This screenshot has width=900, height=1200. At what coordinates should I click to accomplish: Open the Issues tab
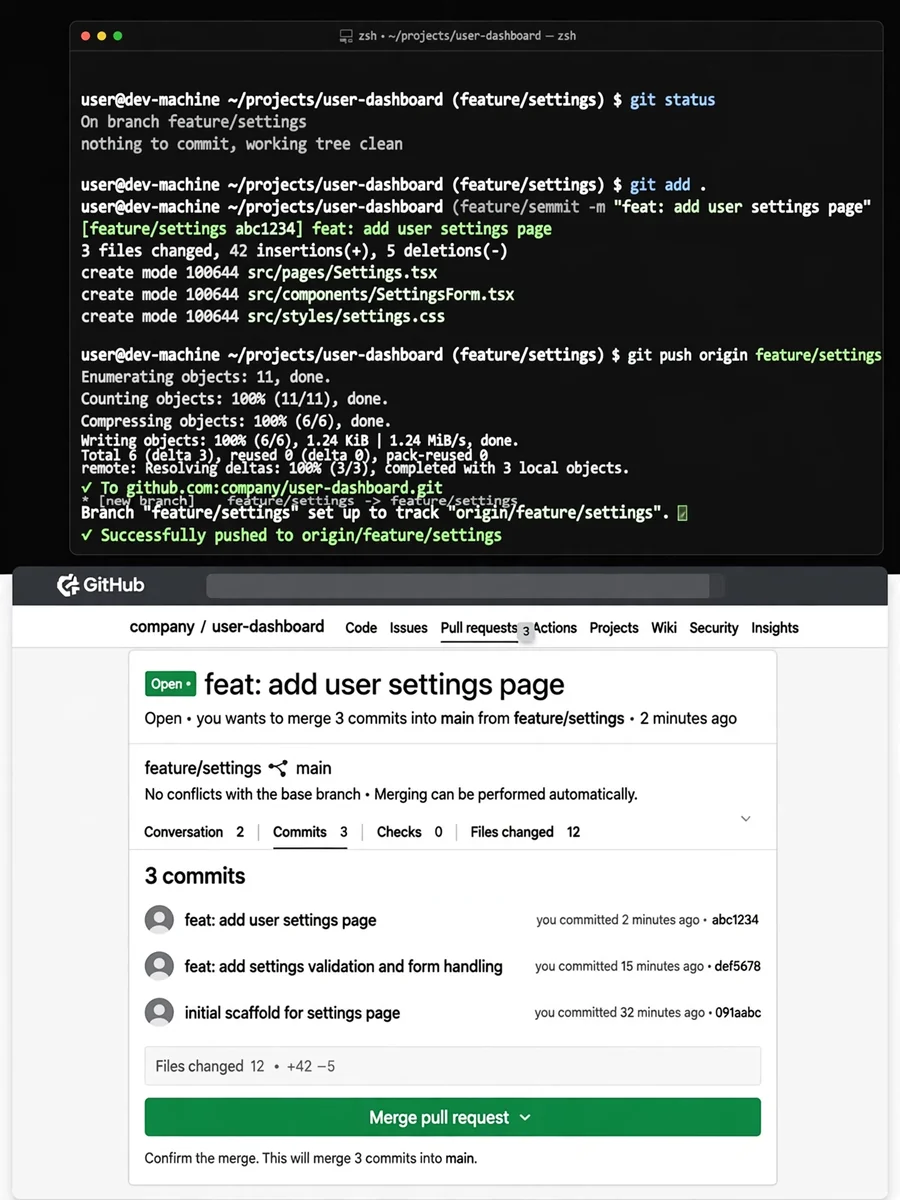(408, 628)
